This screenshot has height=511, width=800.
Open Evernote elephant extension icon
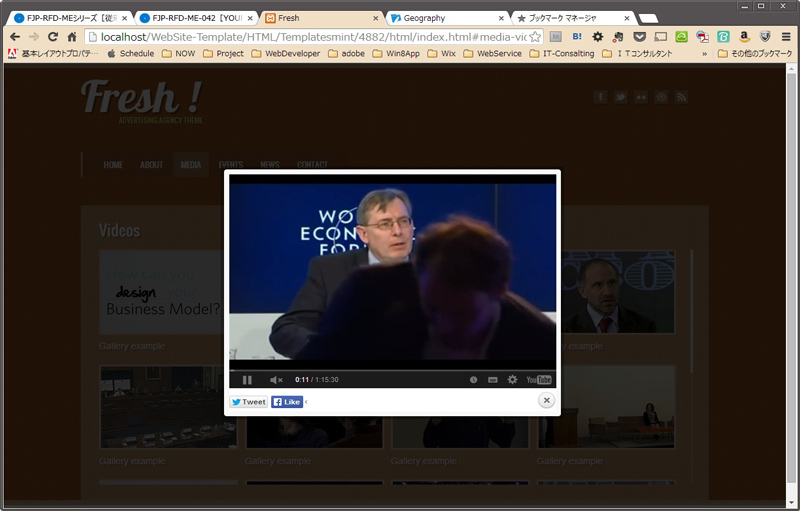click(x=618, y=37)
